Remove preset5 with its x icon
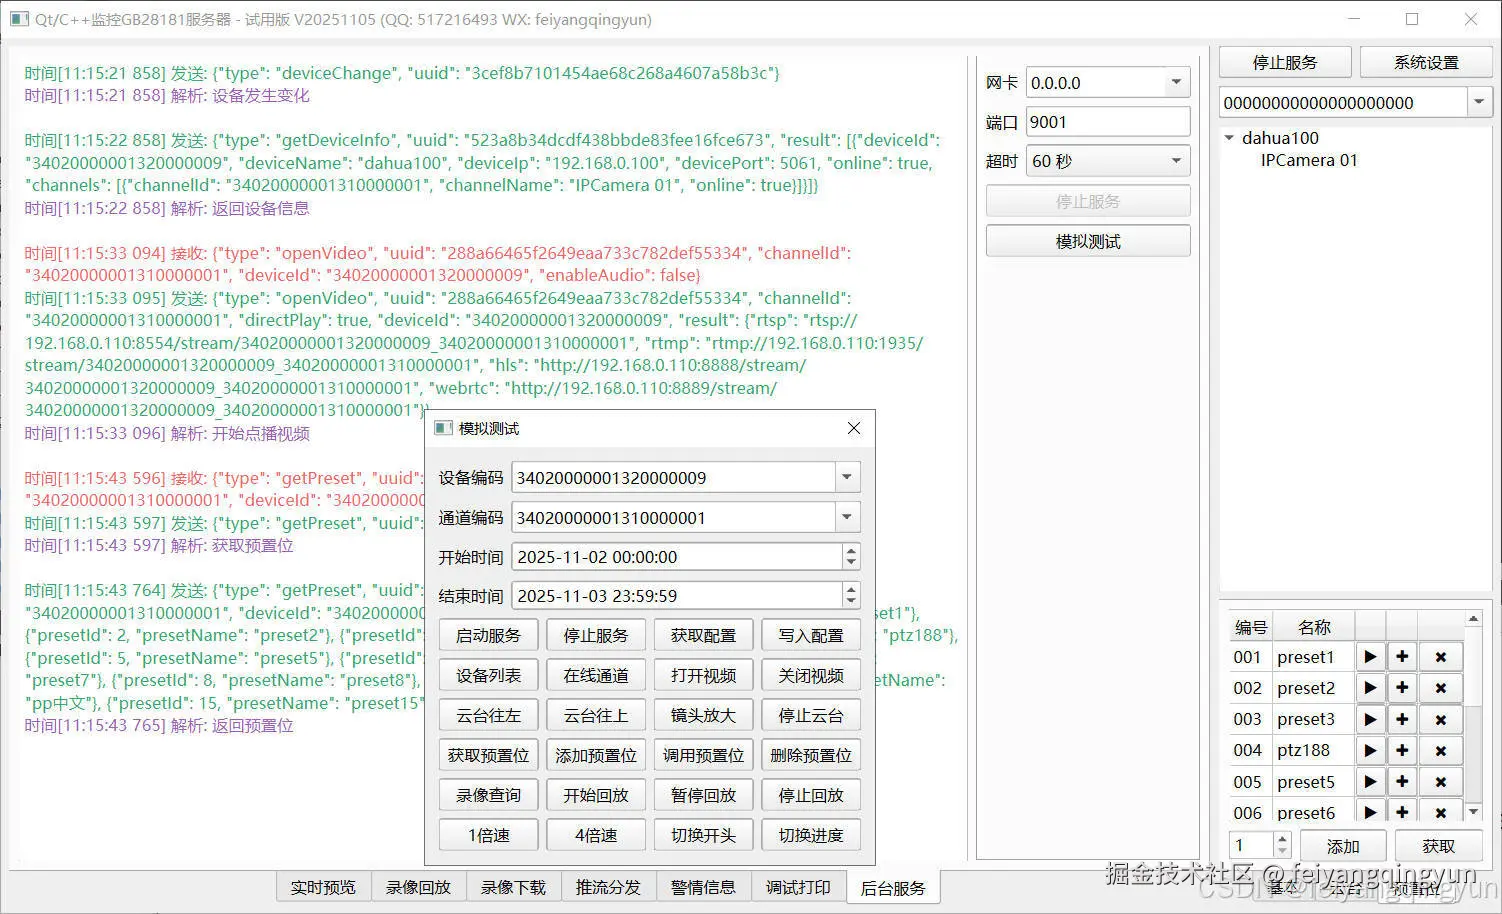This screenshot has width=1502, height=914. pos(1441,782)
